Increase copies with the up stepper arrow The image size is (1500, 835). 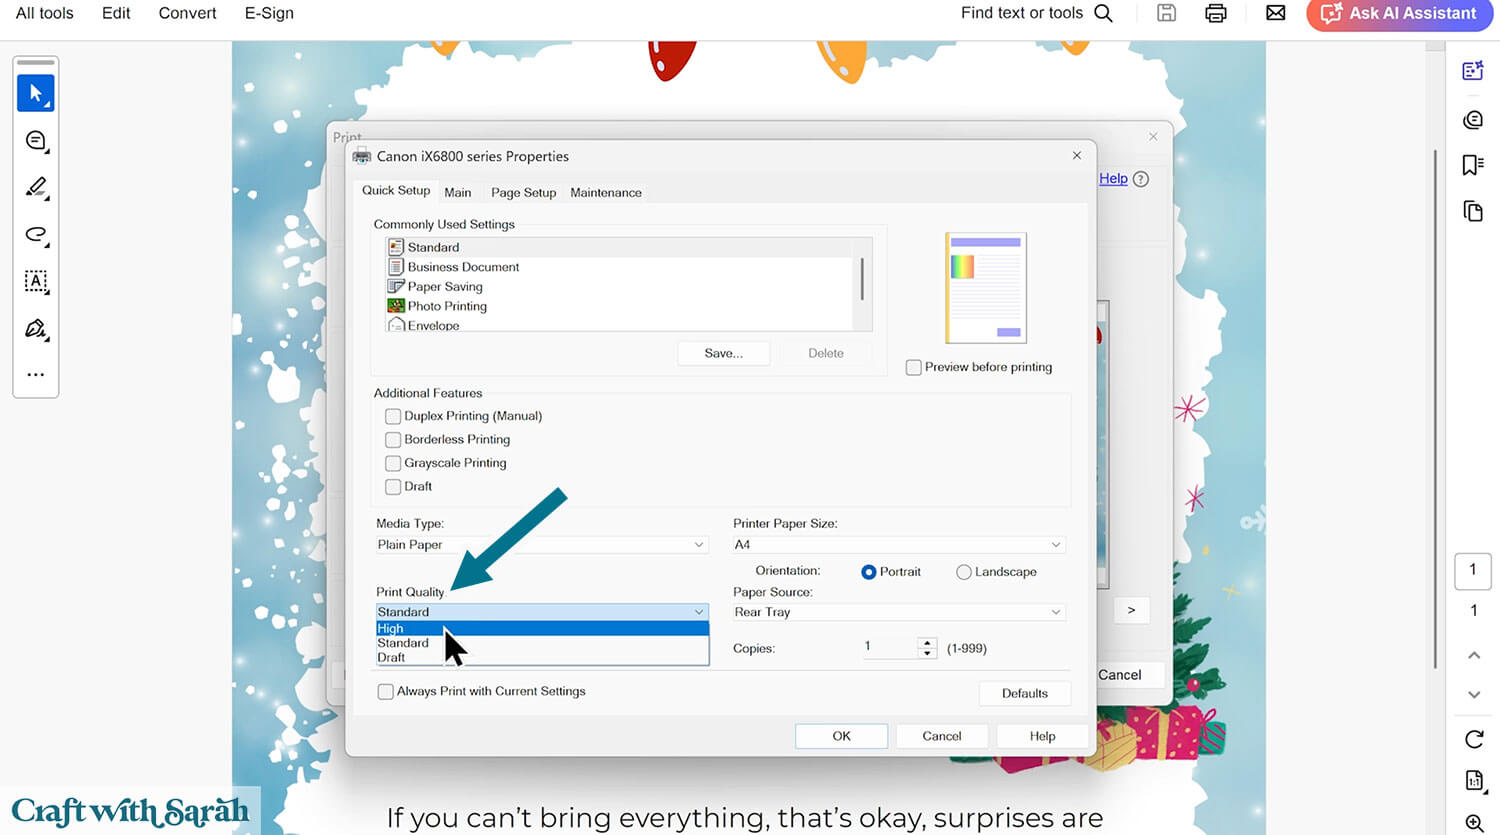[928, 643]
